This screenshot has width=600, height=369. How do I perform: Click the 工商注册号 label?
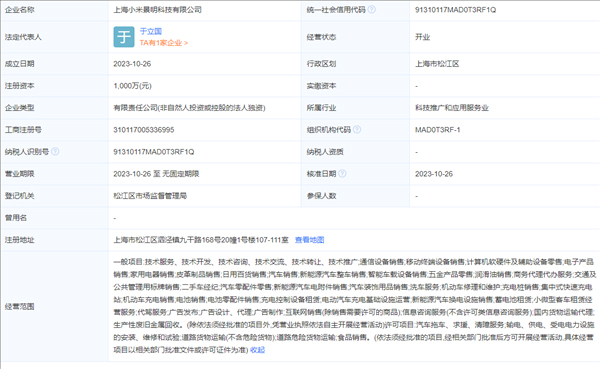[x=23, y=130]
